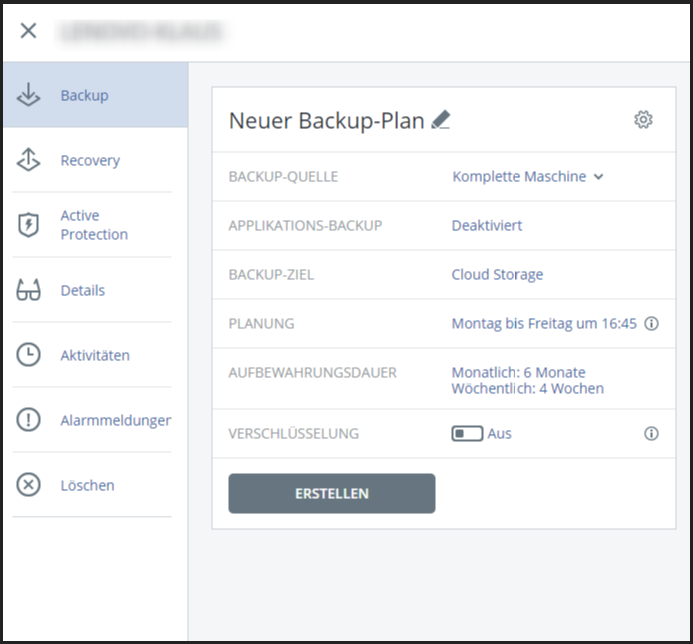The width and height of the screenshot is (693, 644).
Task: Select Löschen in the sidebar
Action: pyautogui.click(x=87, y=485)
